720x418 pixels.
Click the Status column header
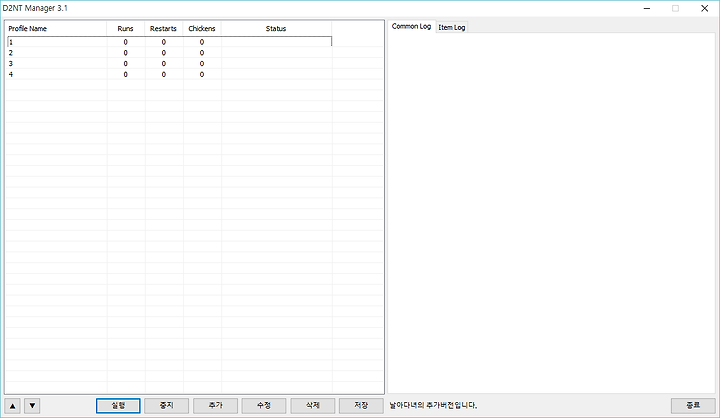(x=276, y=28)
